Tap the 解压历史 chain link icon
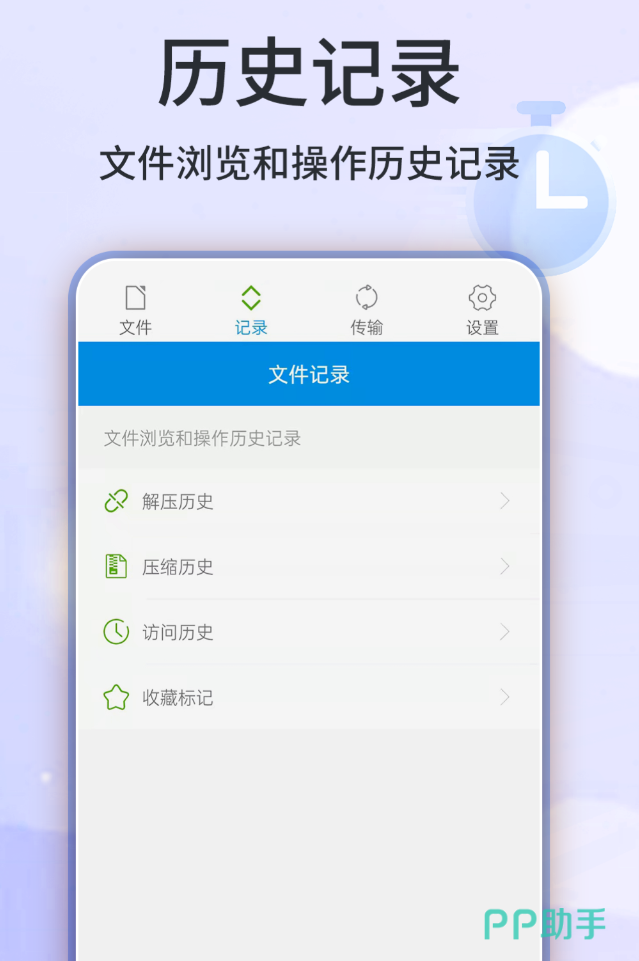Screen dimensions: 639x961 coord(116,501)
